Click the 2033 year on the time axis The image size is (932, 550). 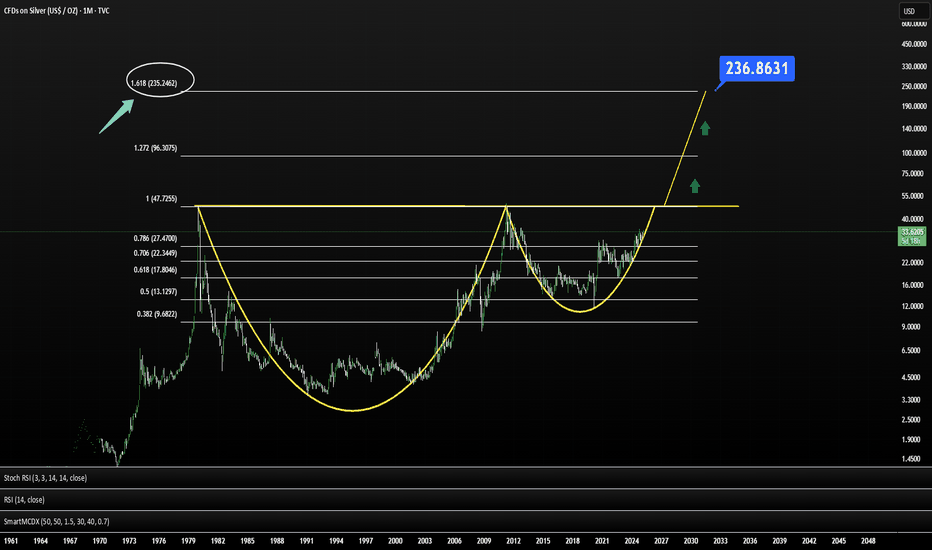720,541
